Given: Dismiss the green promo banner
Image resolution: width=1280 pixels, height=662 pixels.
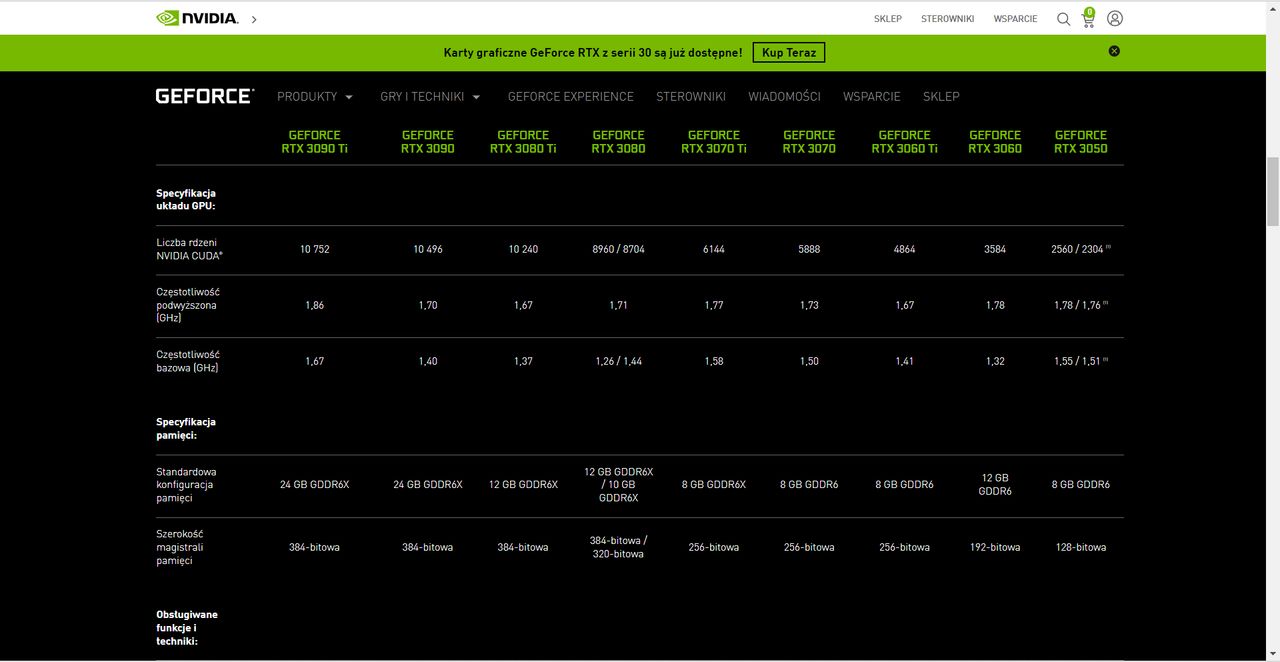Looking at the screenshot, I should (1114, 51).
